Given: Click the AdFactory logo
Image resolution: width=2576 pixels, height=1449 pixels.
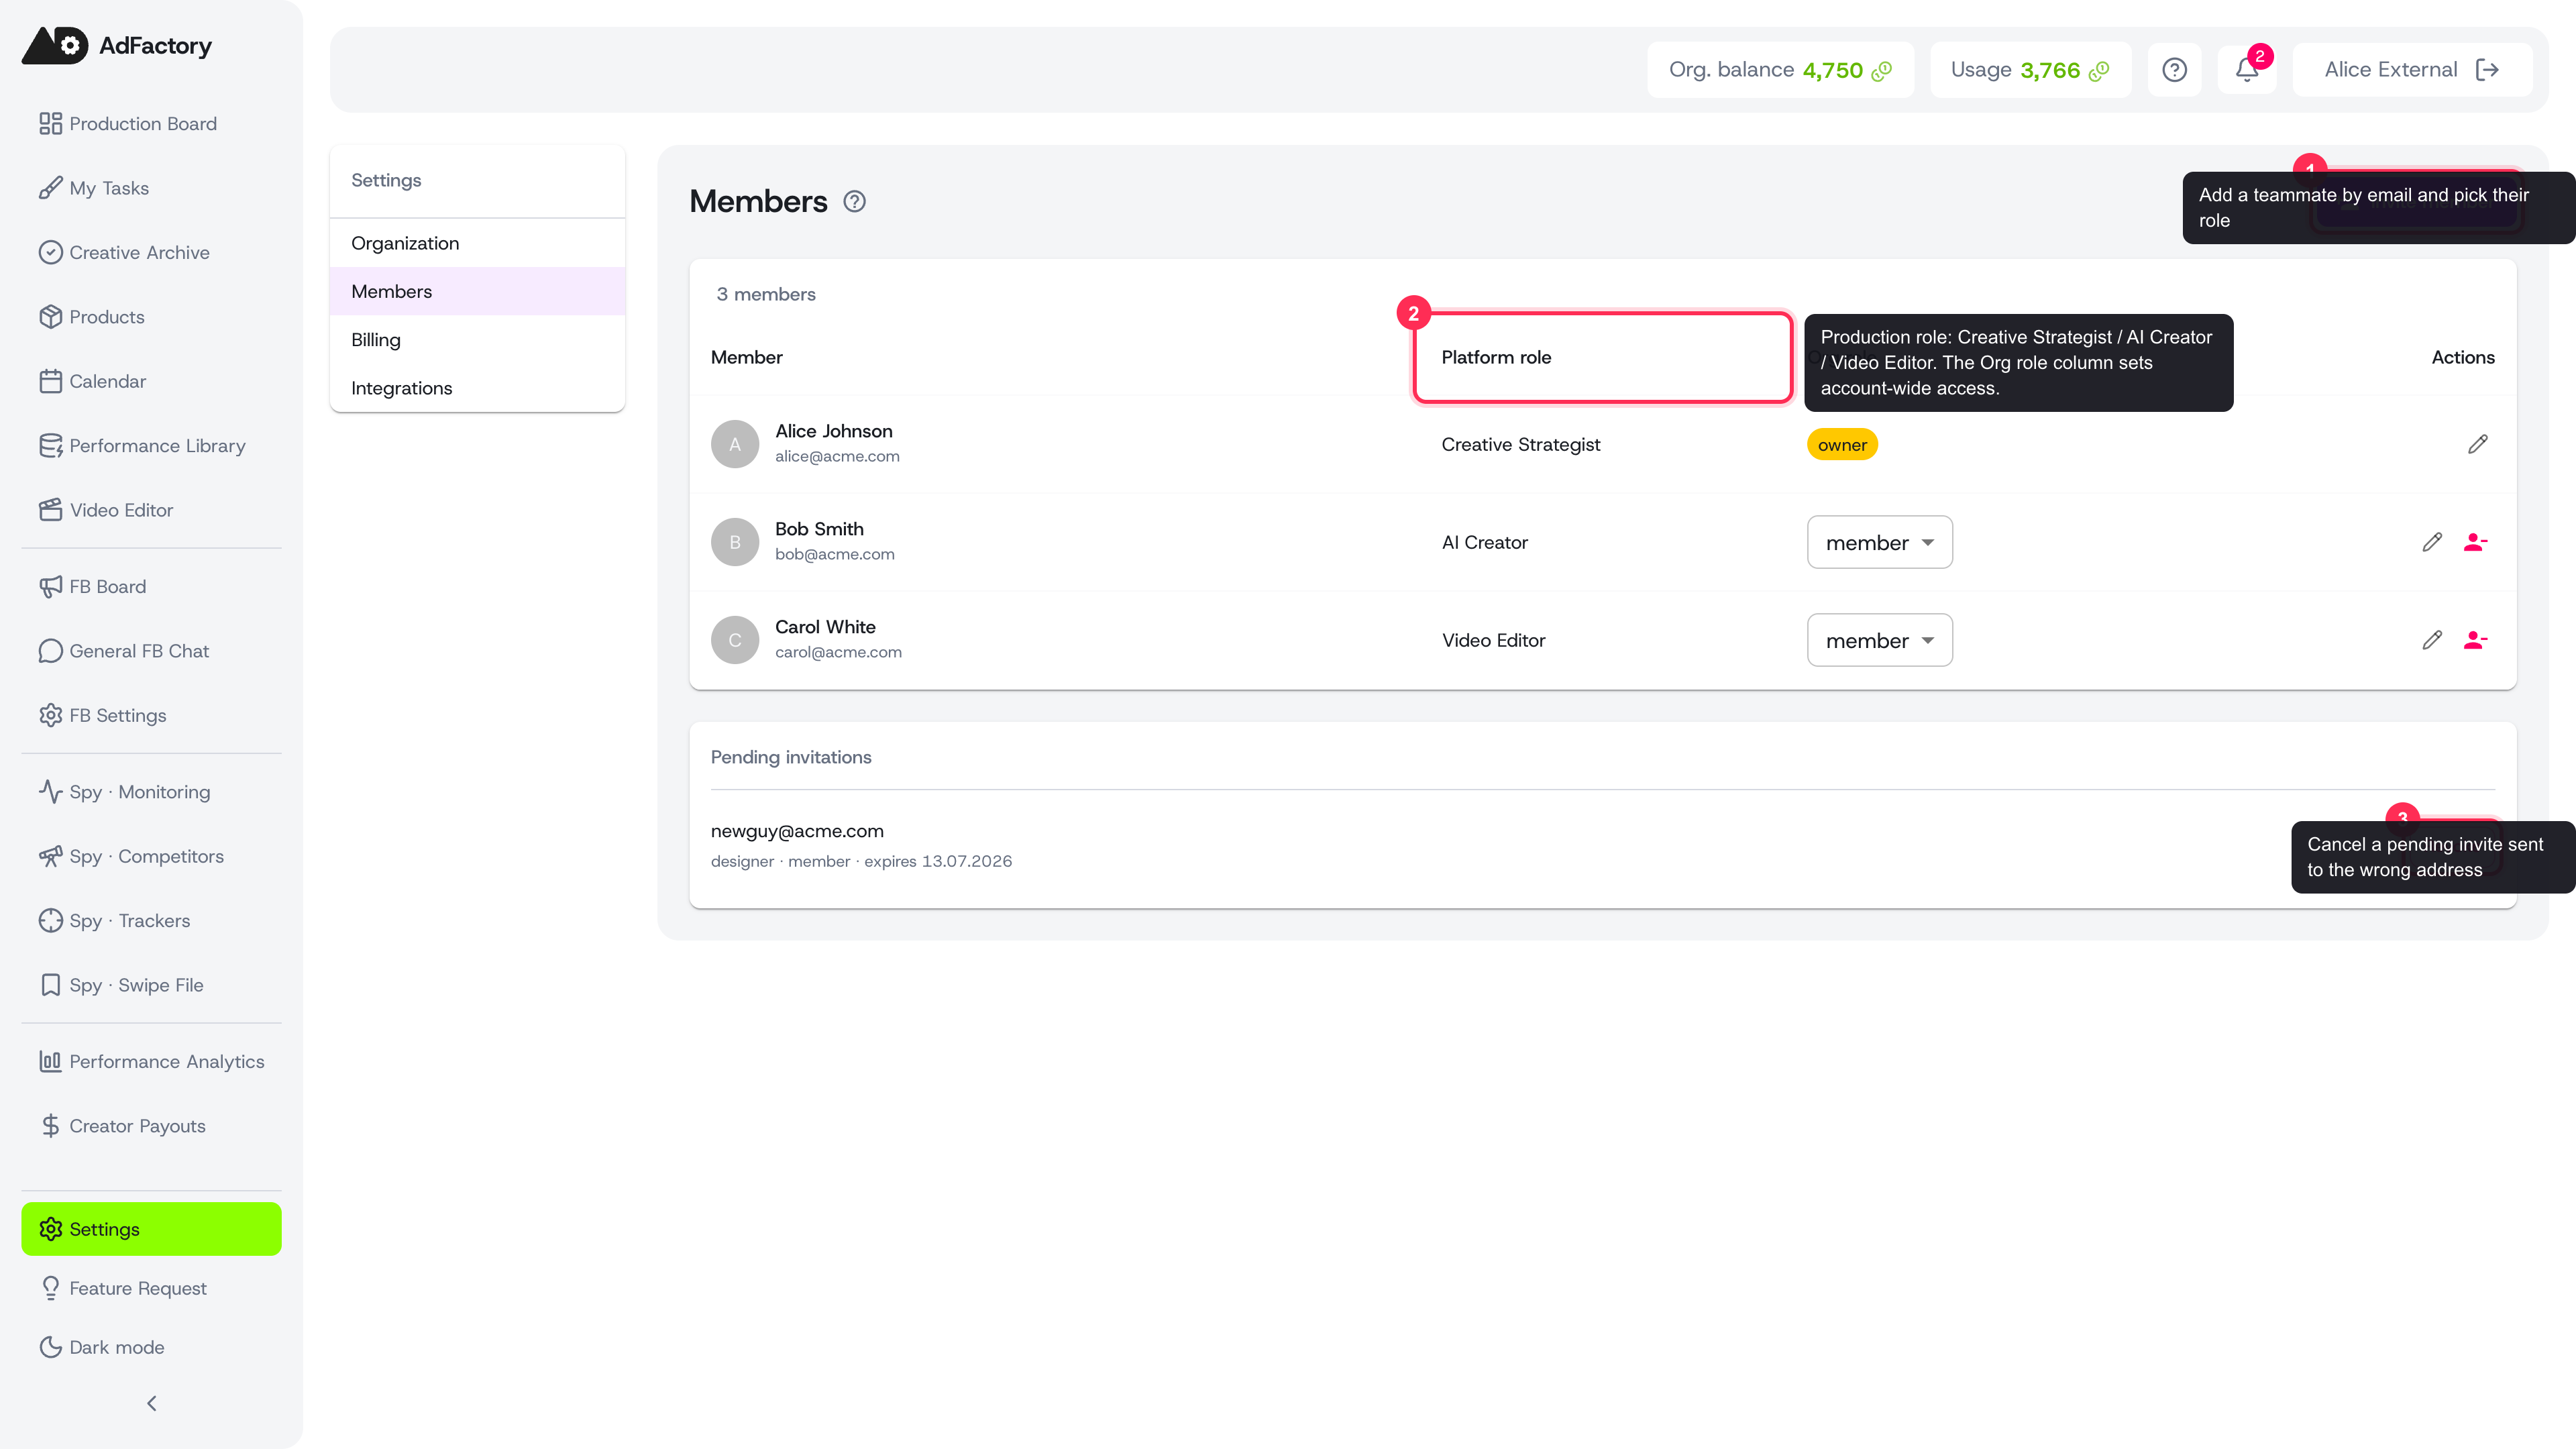Looking at the screenshot, I should tap(117, 45).
